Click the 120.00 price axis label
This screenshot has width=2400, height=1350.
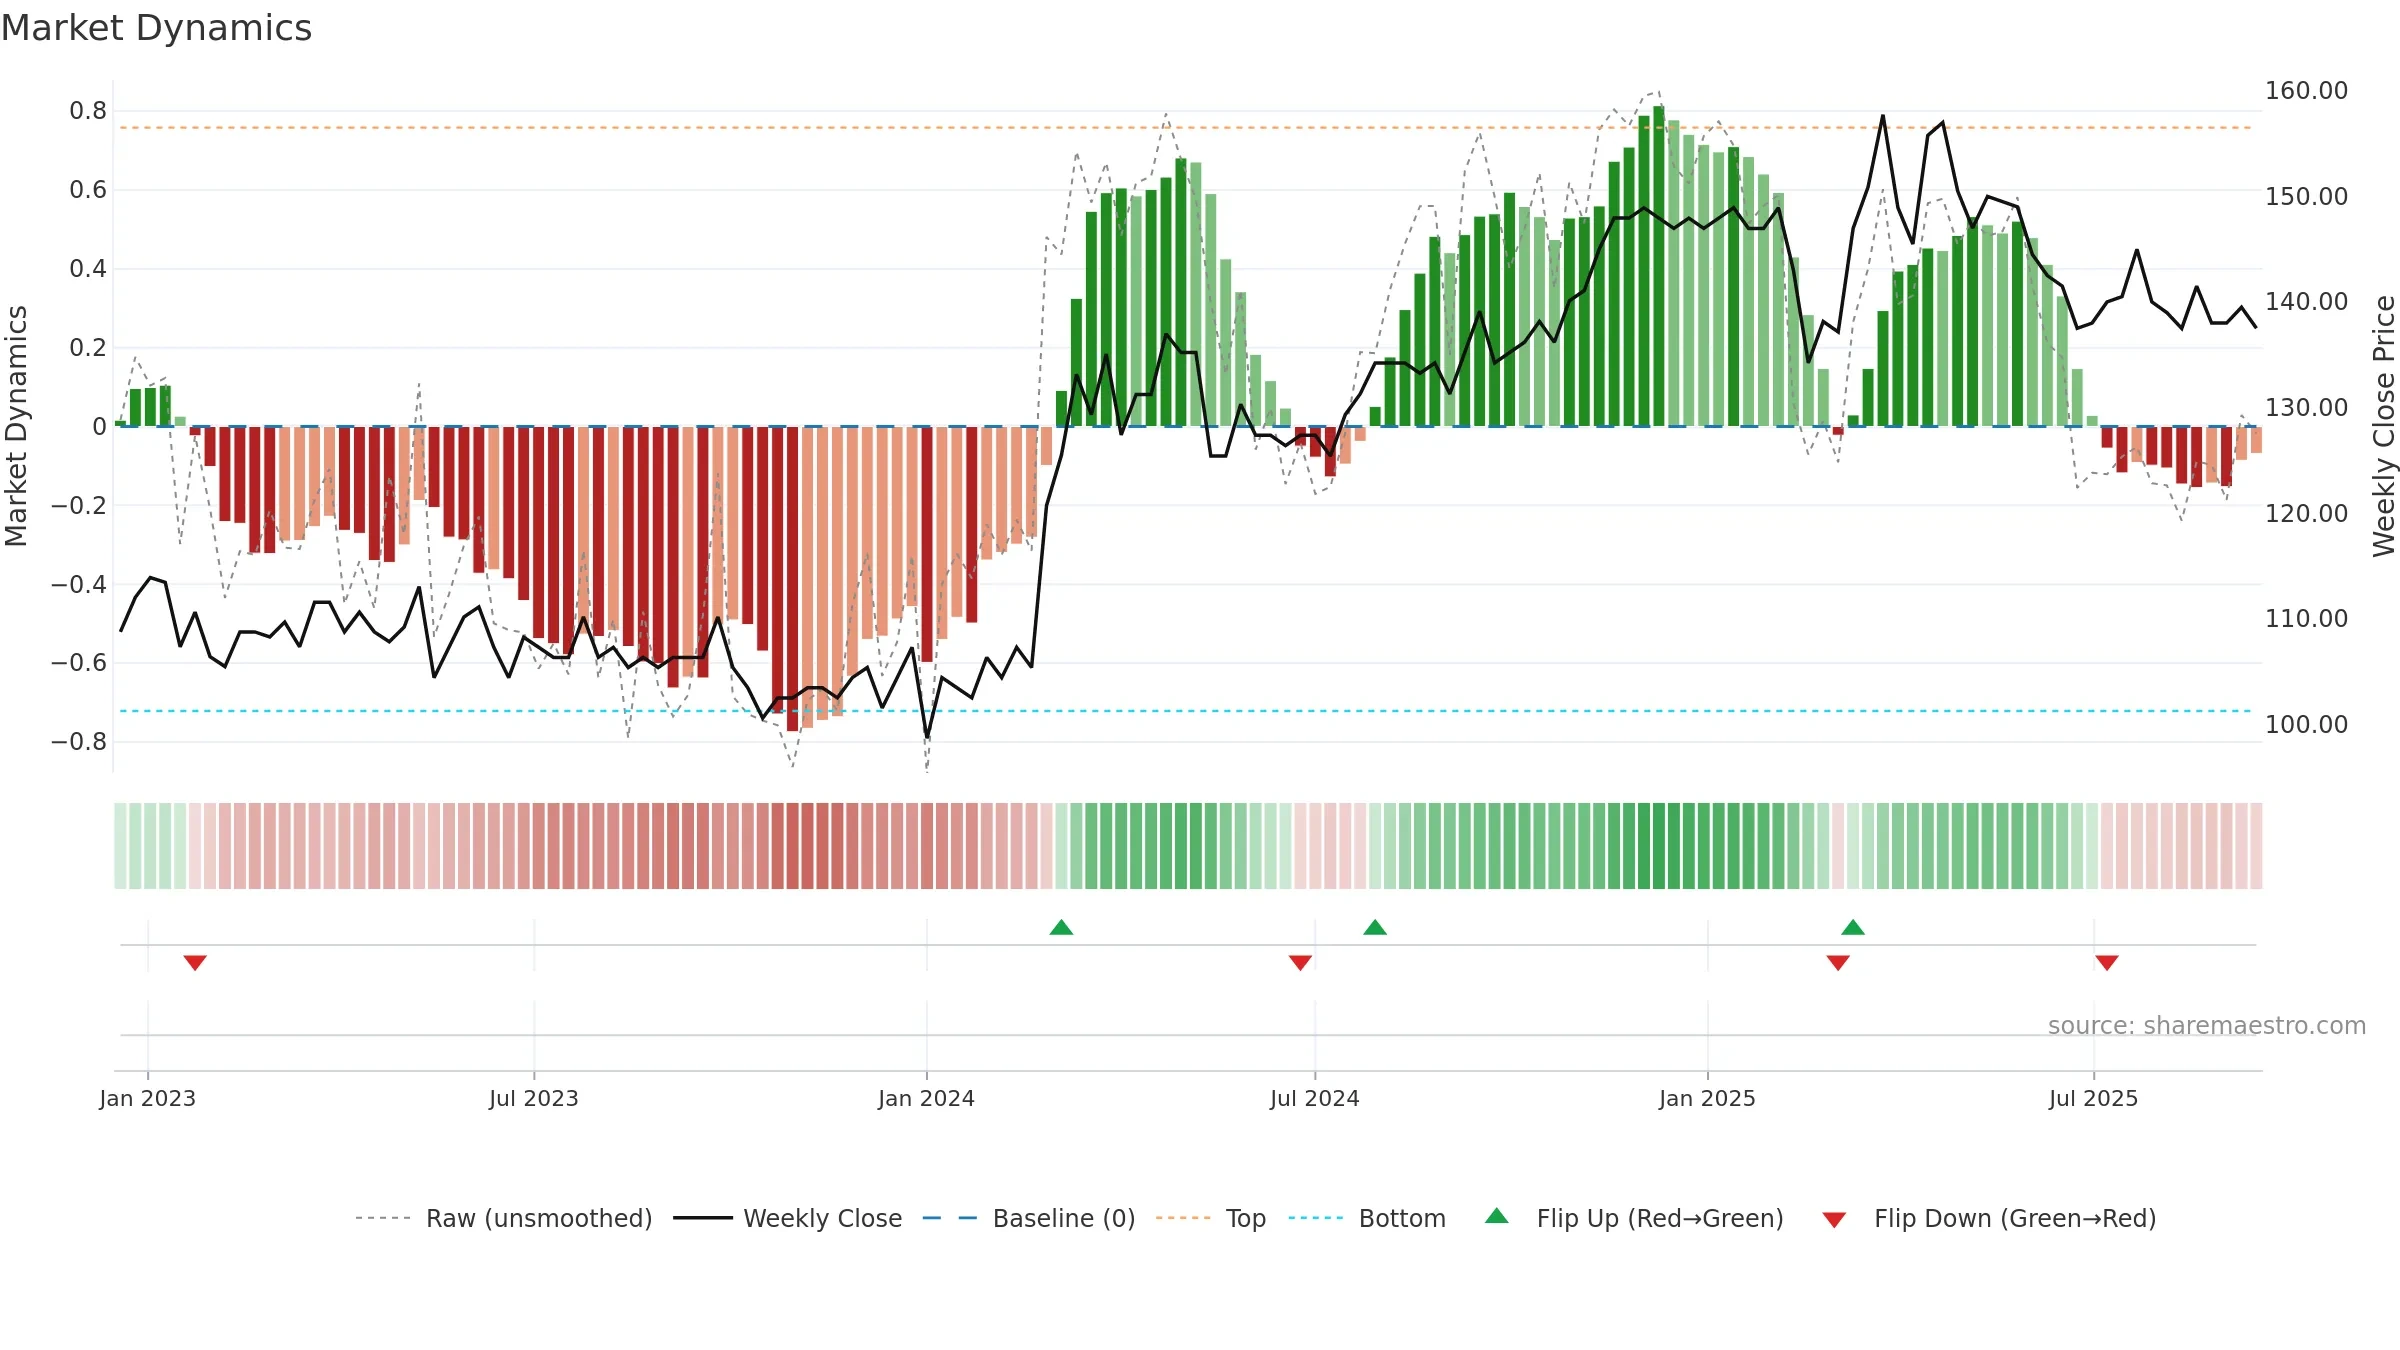click(x=2307, y=513)
